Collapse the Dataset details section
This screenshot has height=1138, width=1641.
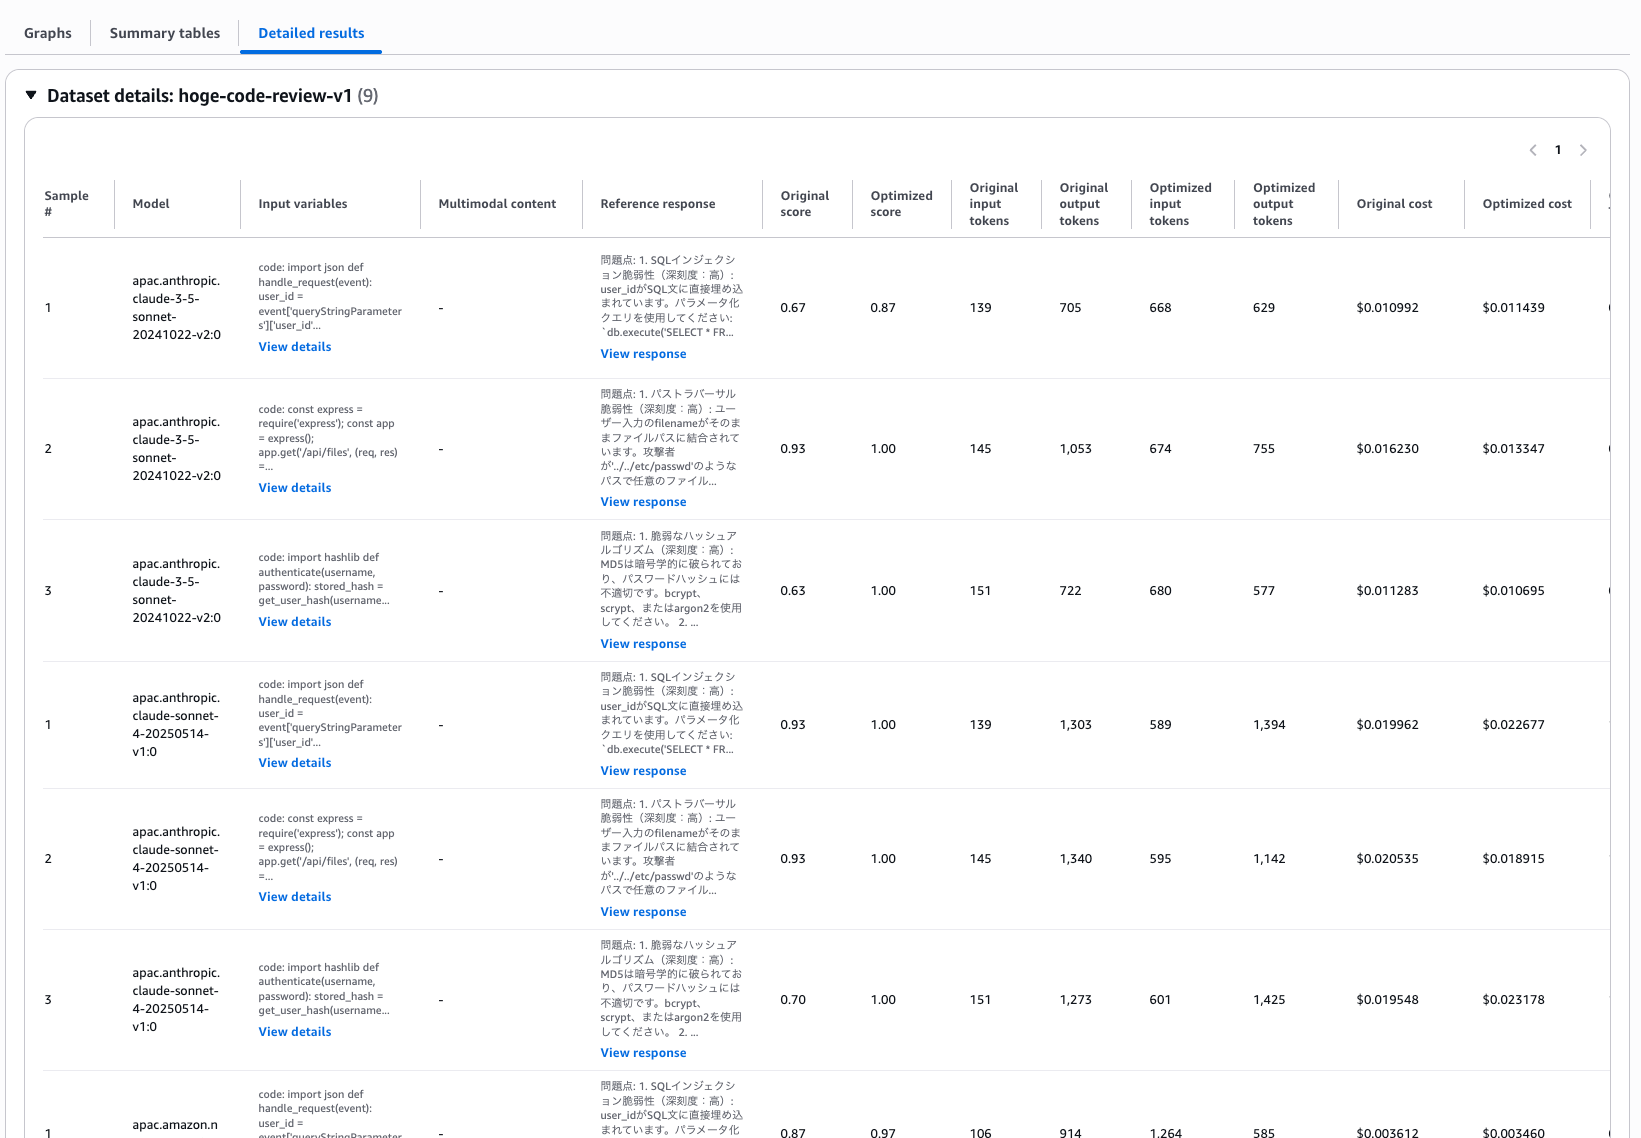point(31,96)
